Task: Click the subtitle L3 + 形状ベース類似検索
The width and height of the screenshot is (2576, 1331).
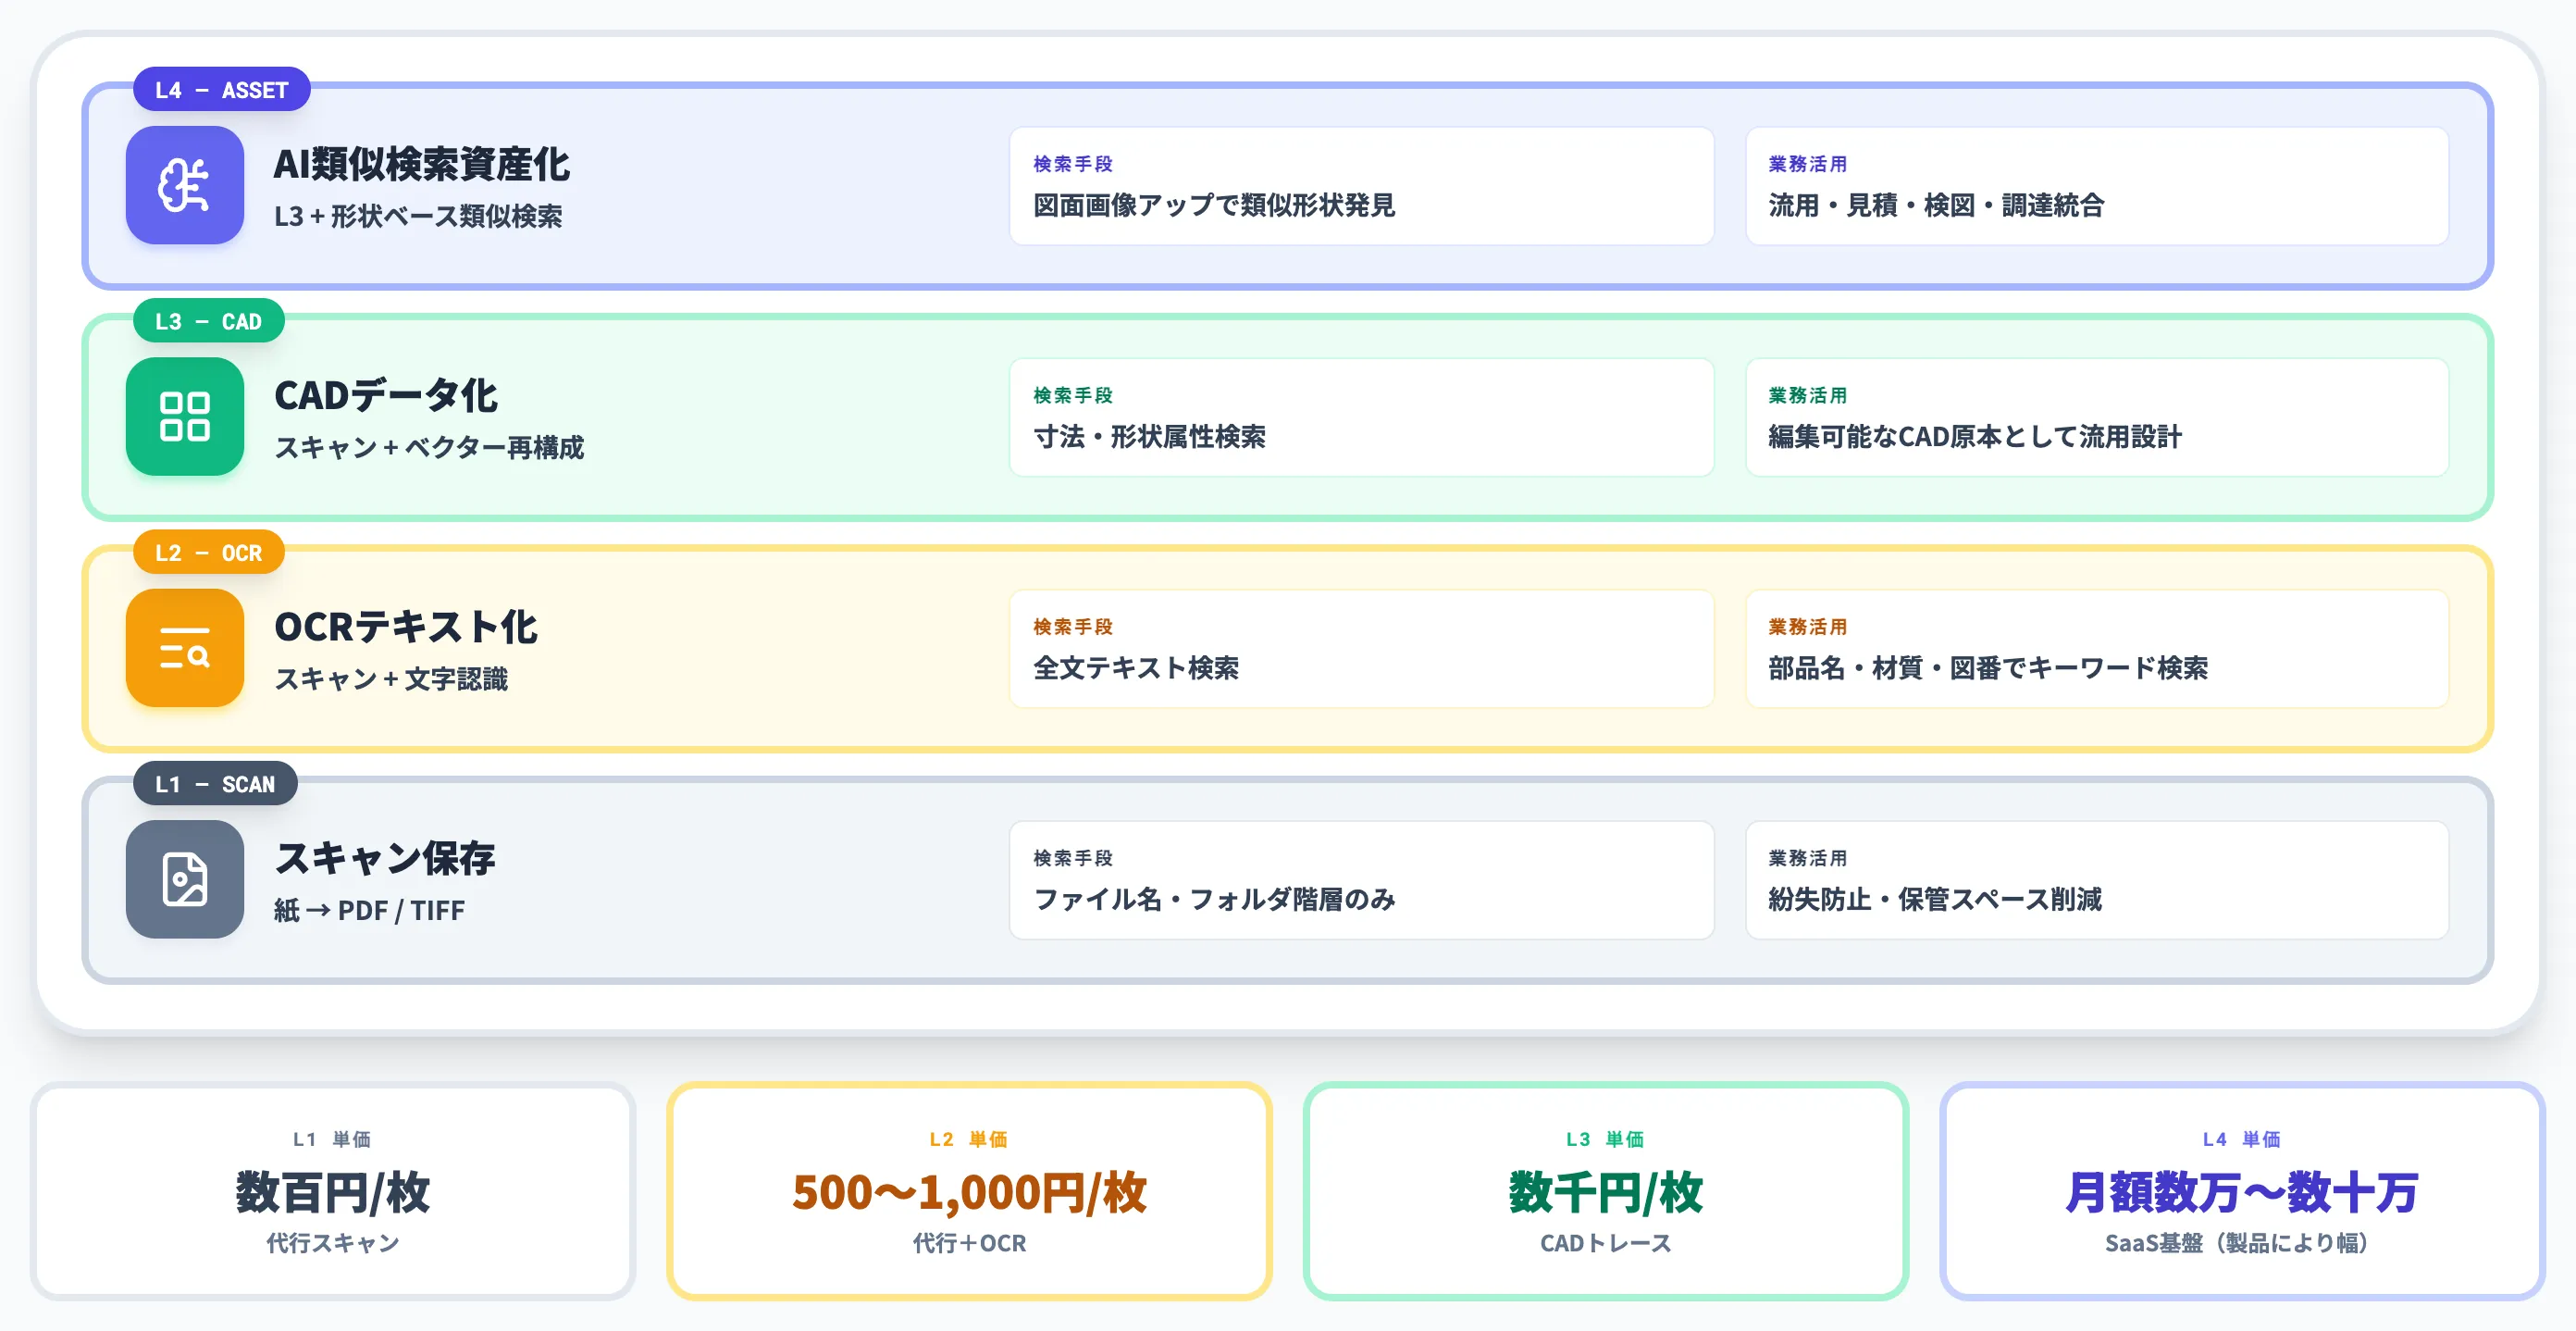Action: [418, 216]
